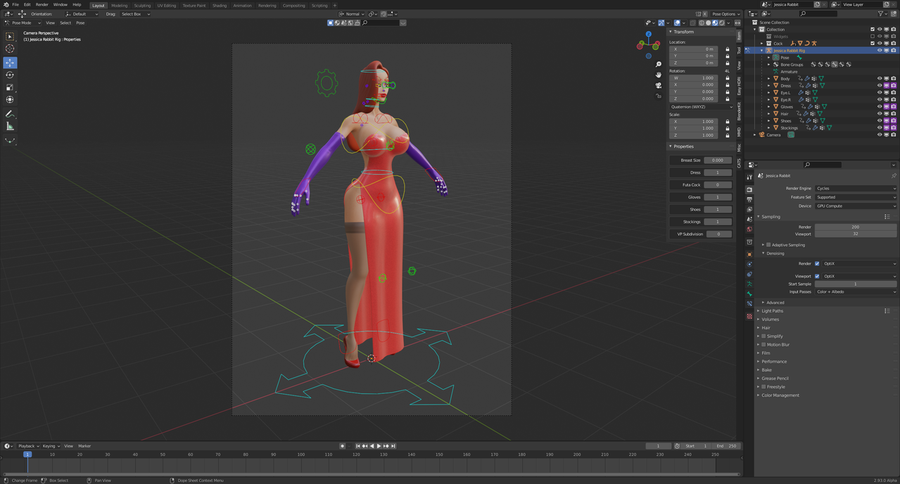Image resolution: width=900 pixels, height=484 pixels.
Task: Enable Simplify checkbox
Action: point(763,336)
